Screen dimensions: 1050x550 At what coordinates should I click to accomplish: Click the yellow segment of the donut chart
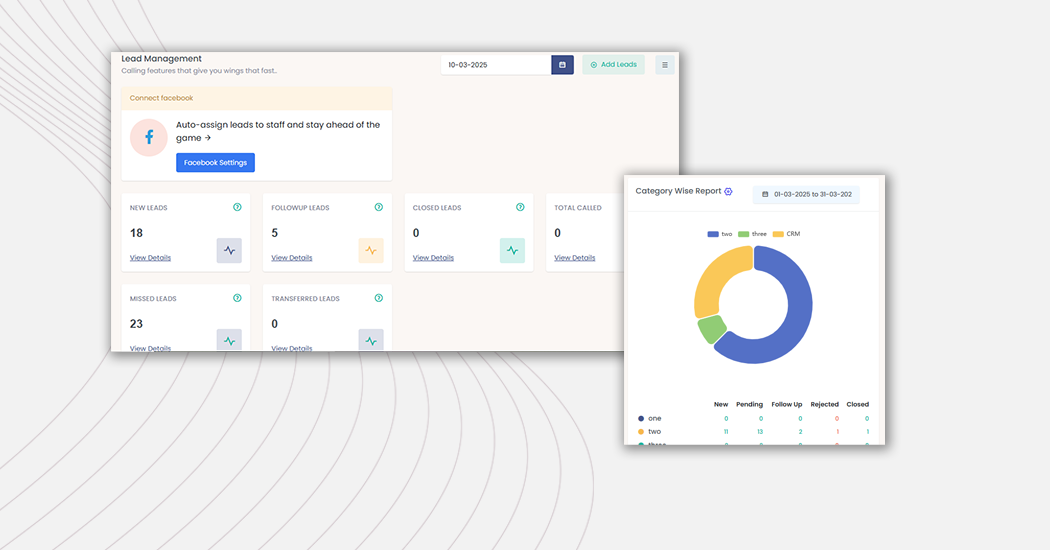713,278
